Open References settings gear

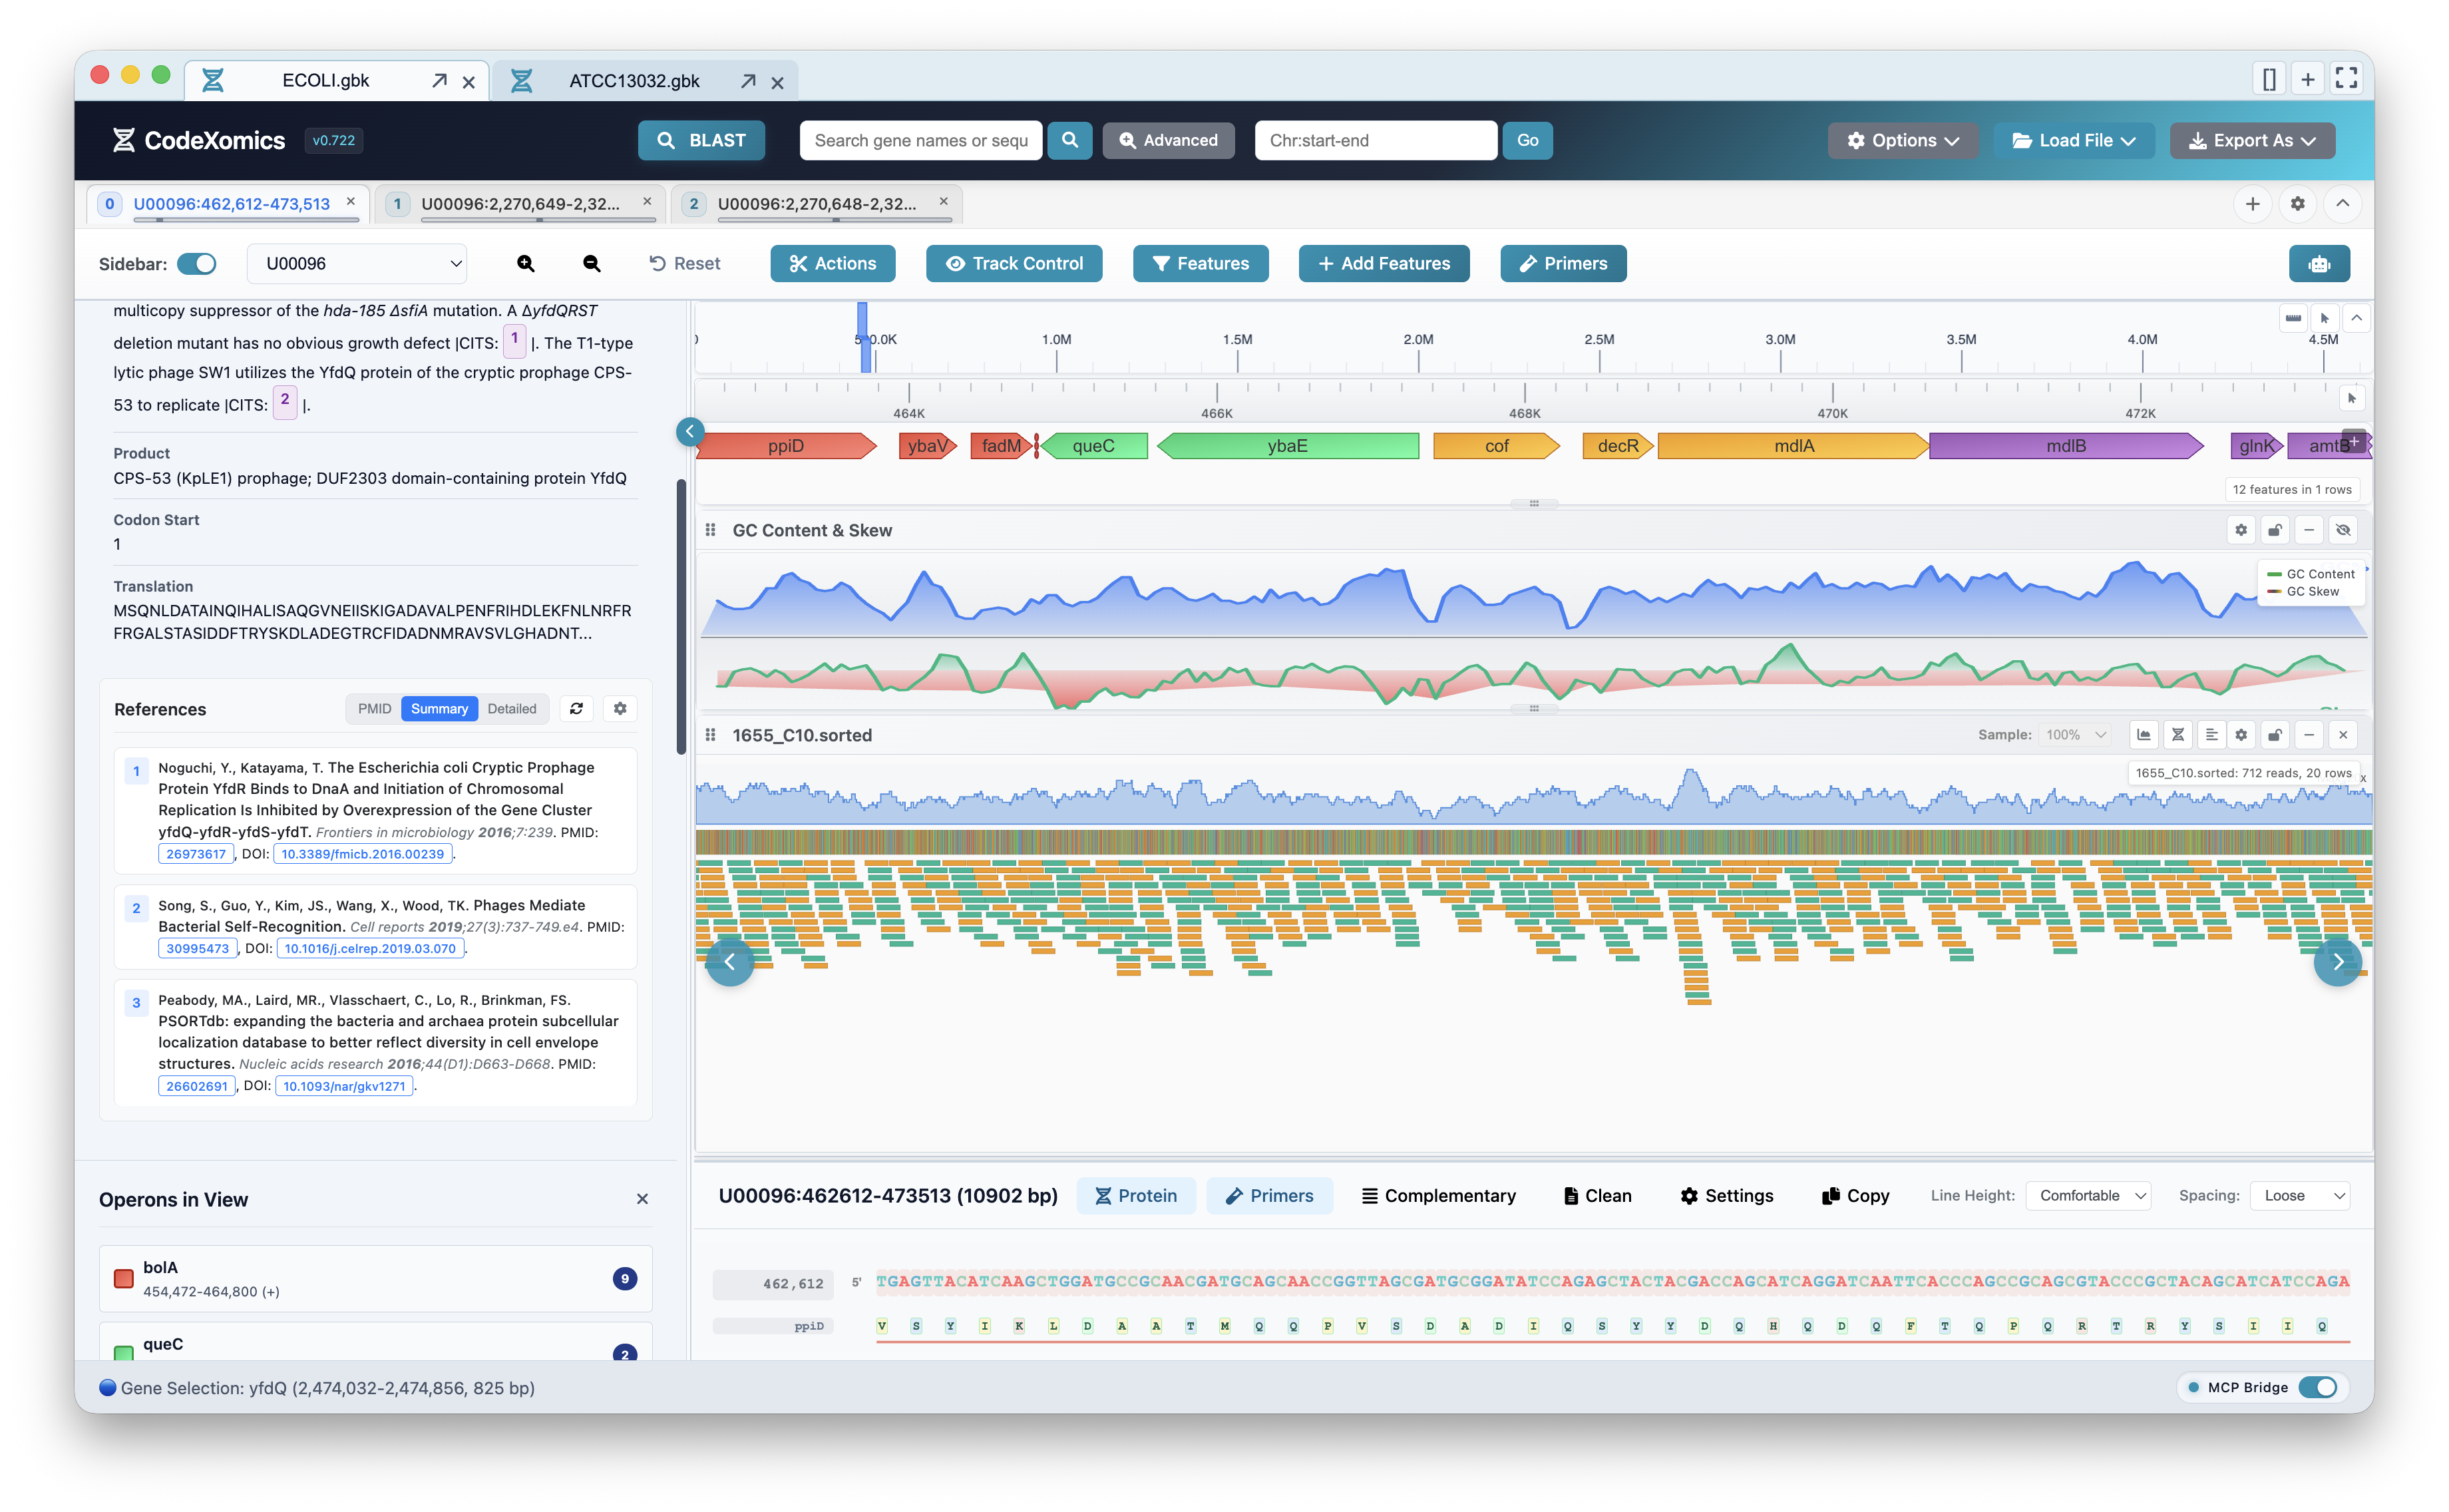pyautogui.click(x=620, y=709)
